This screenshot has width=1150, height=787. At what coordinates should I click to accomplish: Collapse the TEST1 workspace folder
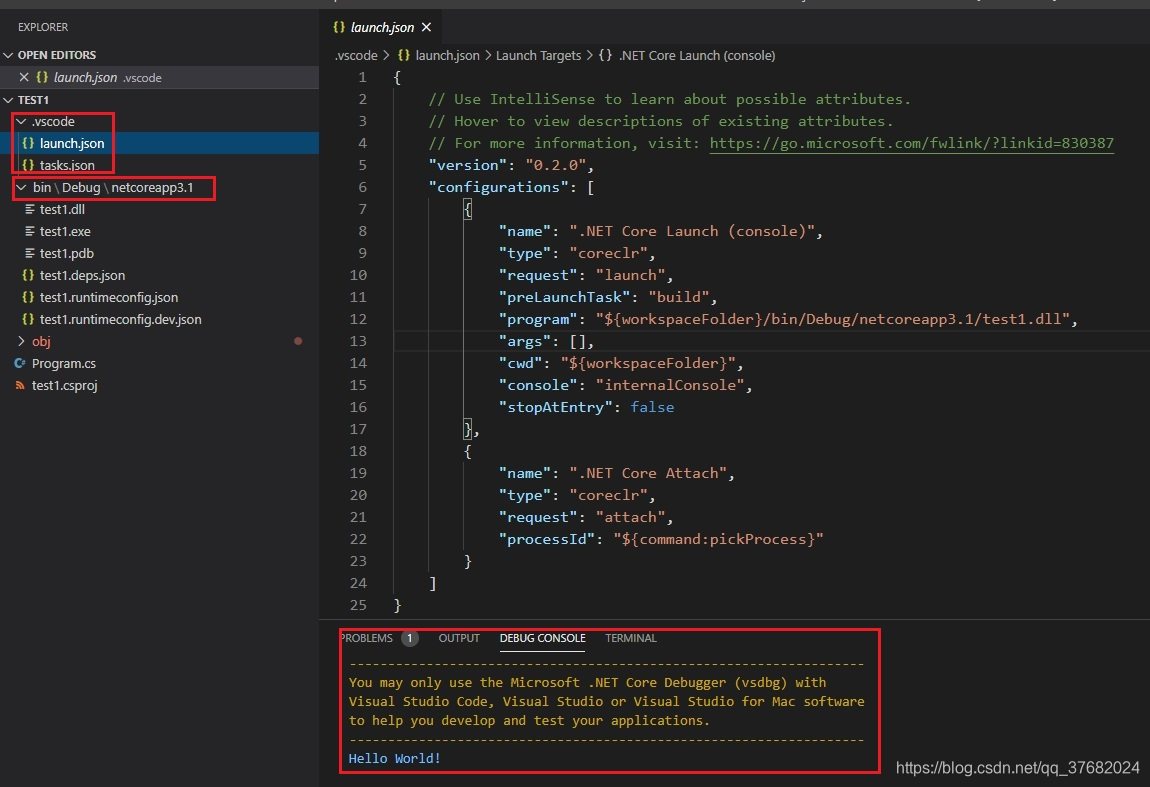pyautogui.click(x=8, y=100)
